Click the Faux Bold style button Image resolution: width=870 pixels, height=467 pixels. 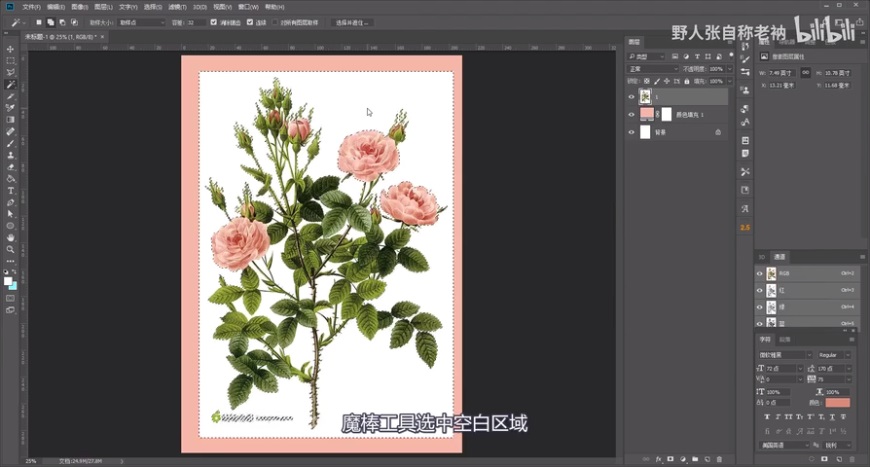767,417
